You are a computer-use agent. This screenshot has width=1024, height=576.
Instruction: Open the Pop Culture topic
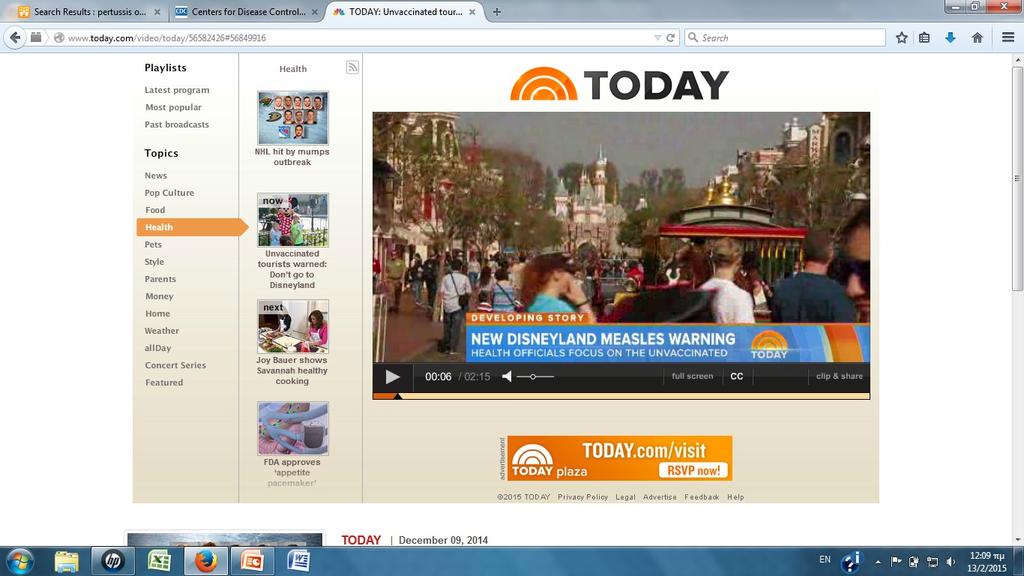[169, 193]
